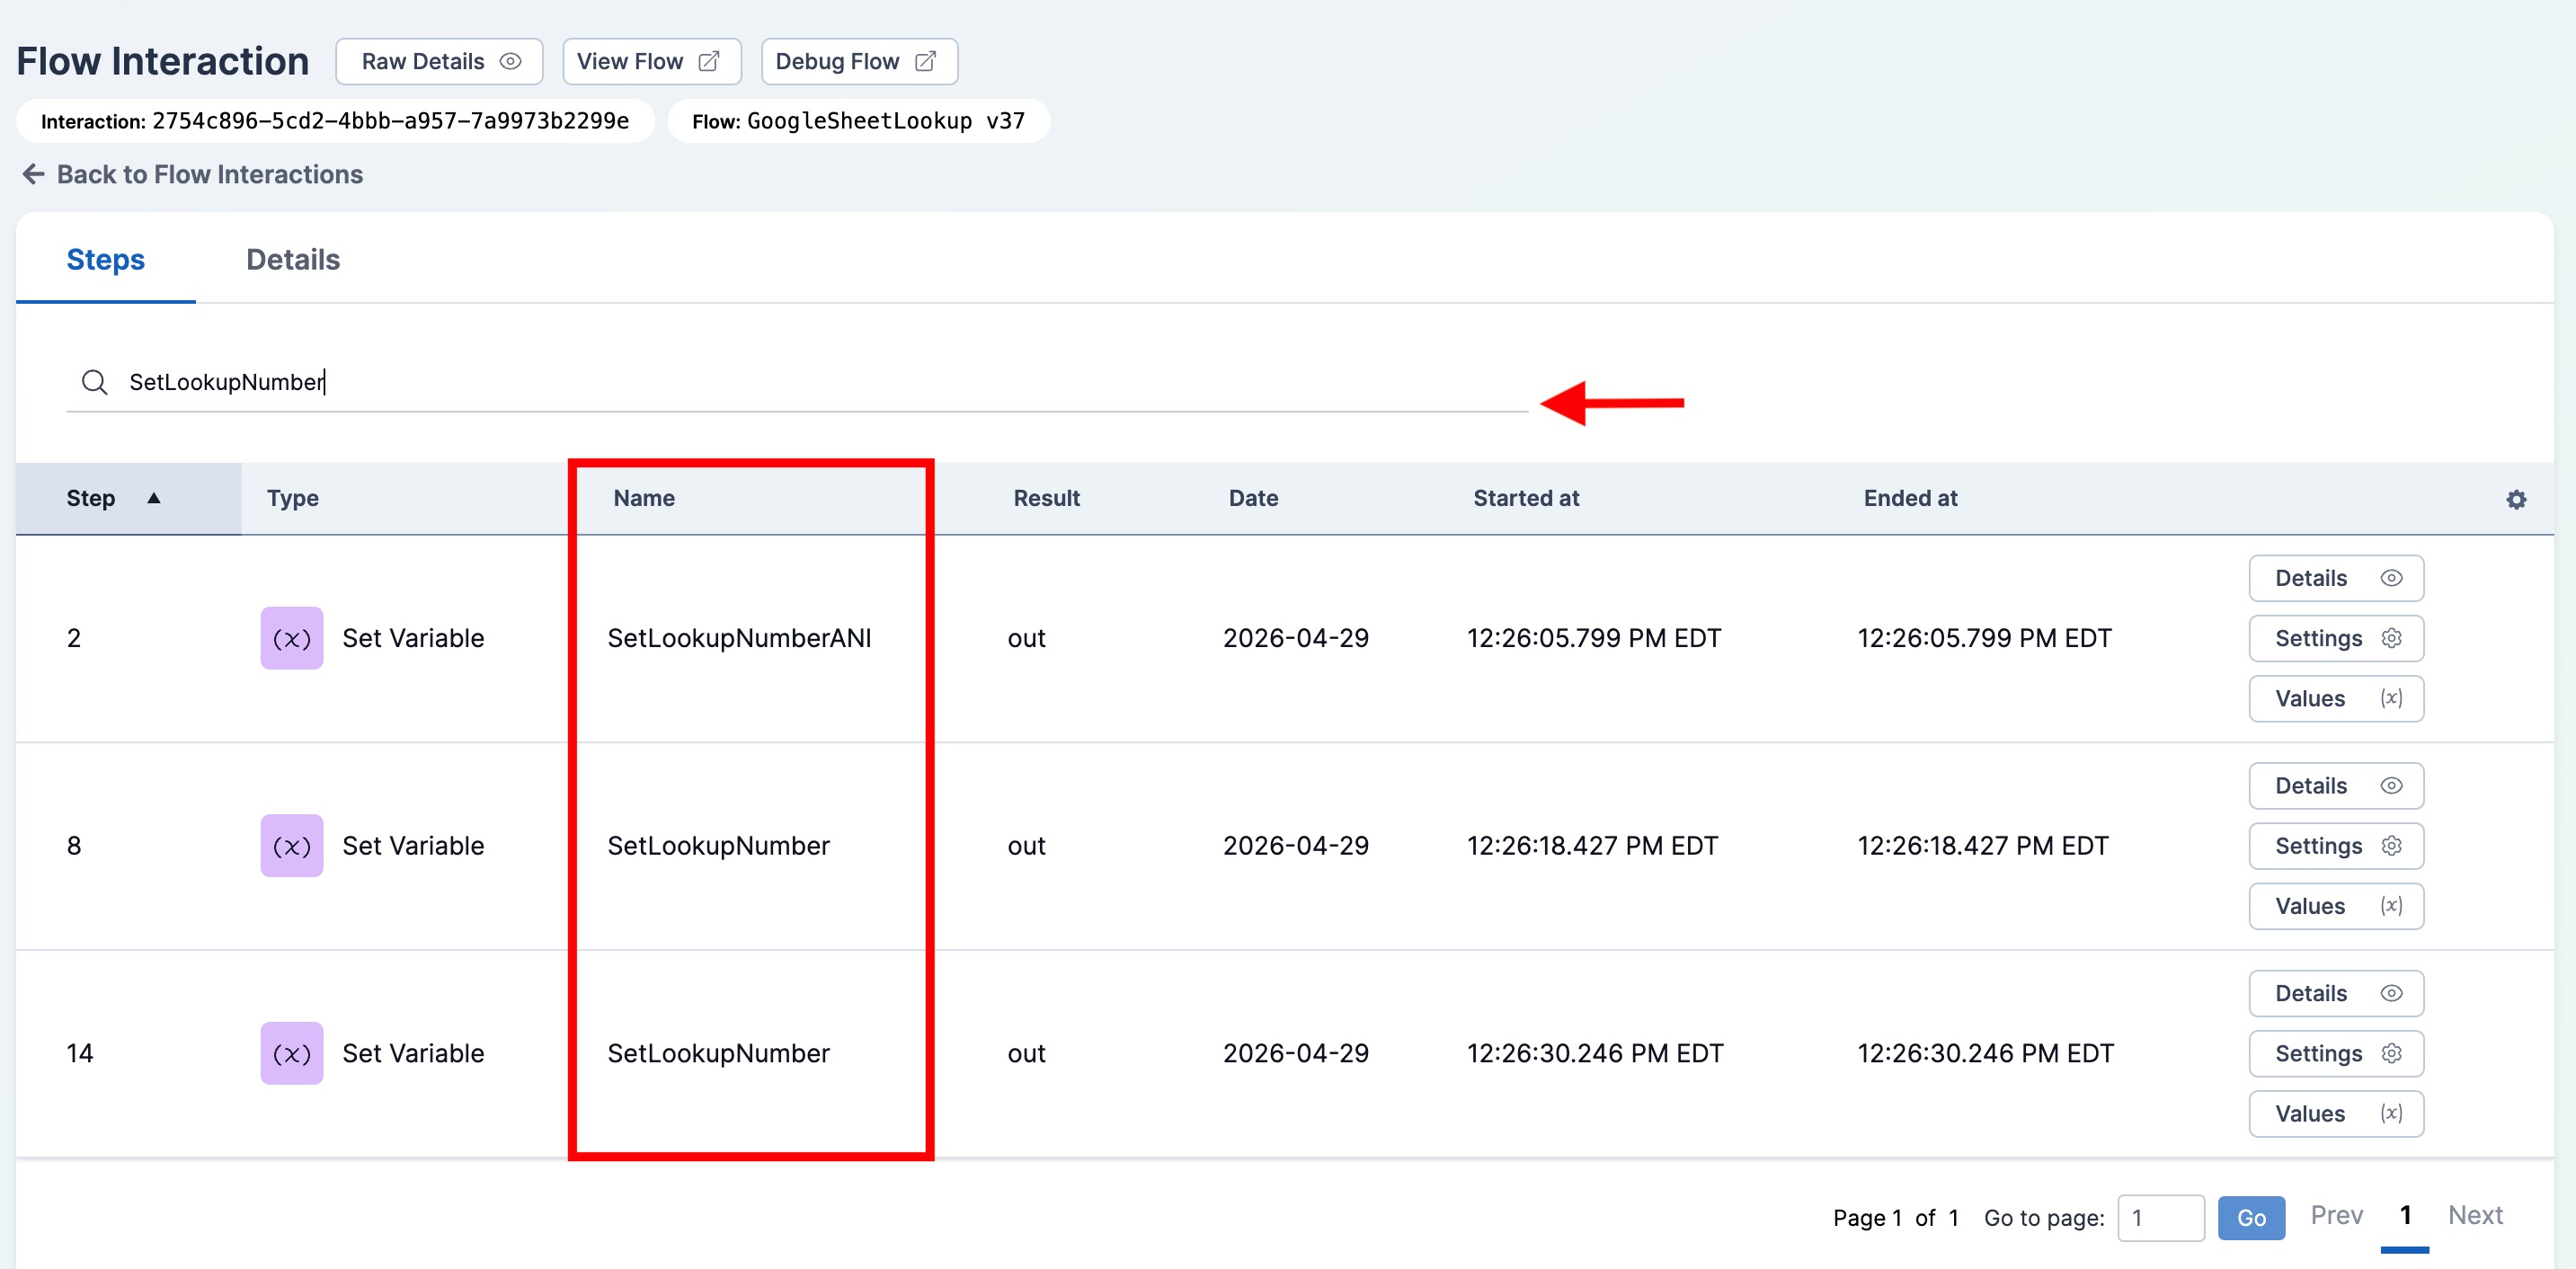Image resolution: width=2576 pixels, height=1269 pixels.
Task: Click the View Flow button
Action: pyautogui.click(x=651, y=62)
